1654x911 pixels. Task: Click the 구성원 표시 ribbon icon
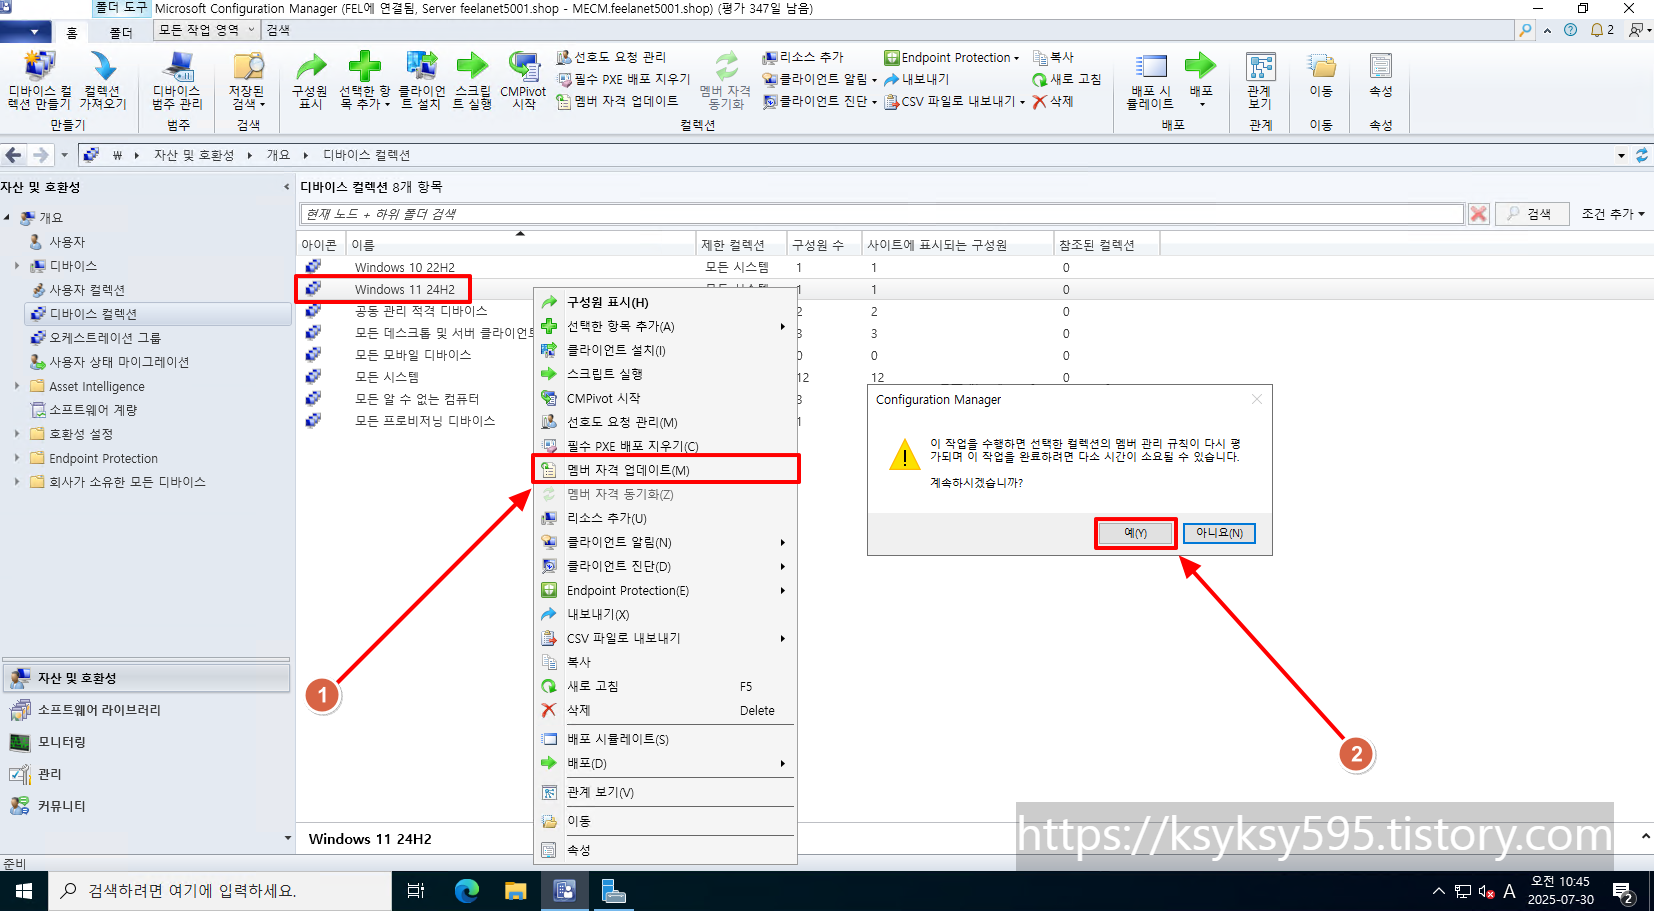pyautogui.click(x=310, y=80)
